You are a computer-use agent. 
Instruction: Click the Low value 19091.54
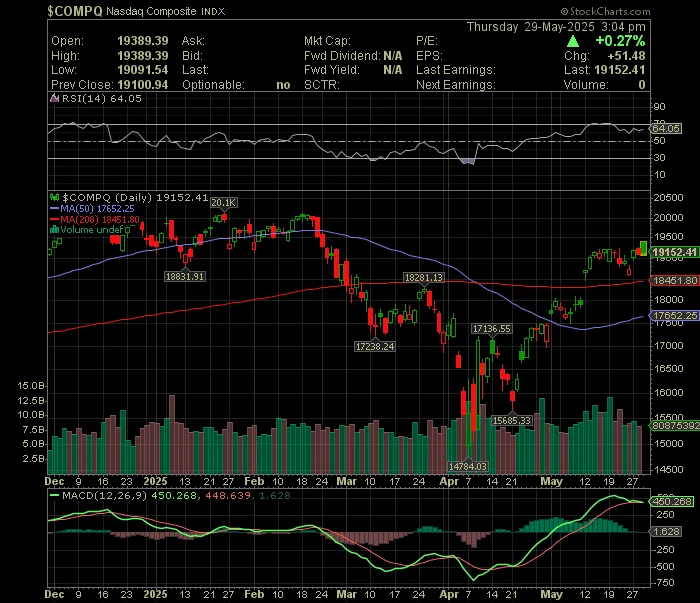(142, 70)
